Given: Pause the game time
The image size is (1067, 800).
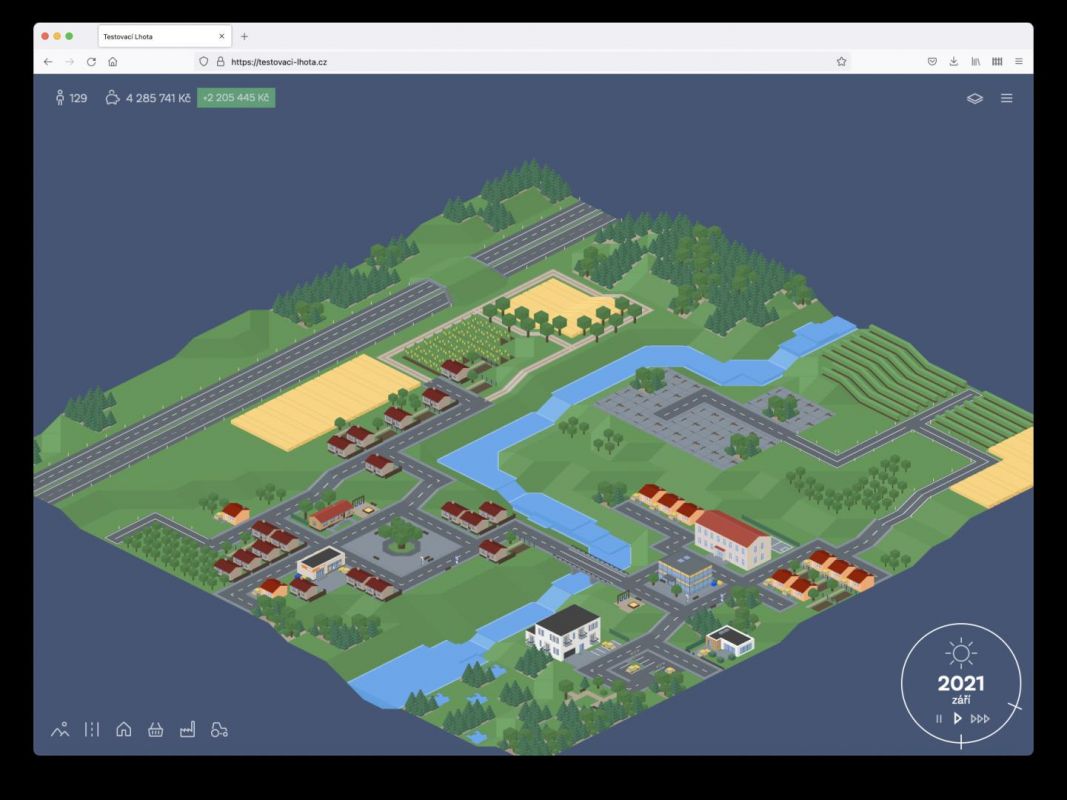Looking at the screenshot, I should tap(939, 718).
